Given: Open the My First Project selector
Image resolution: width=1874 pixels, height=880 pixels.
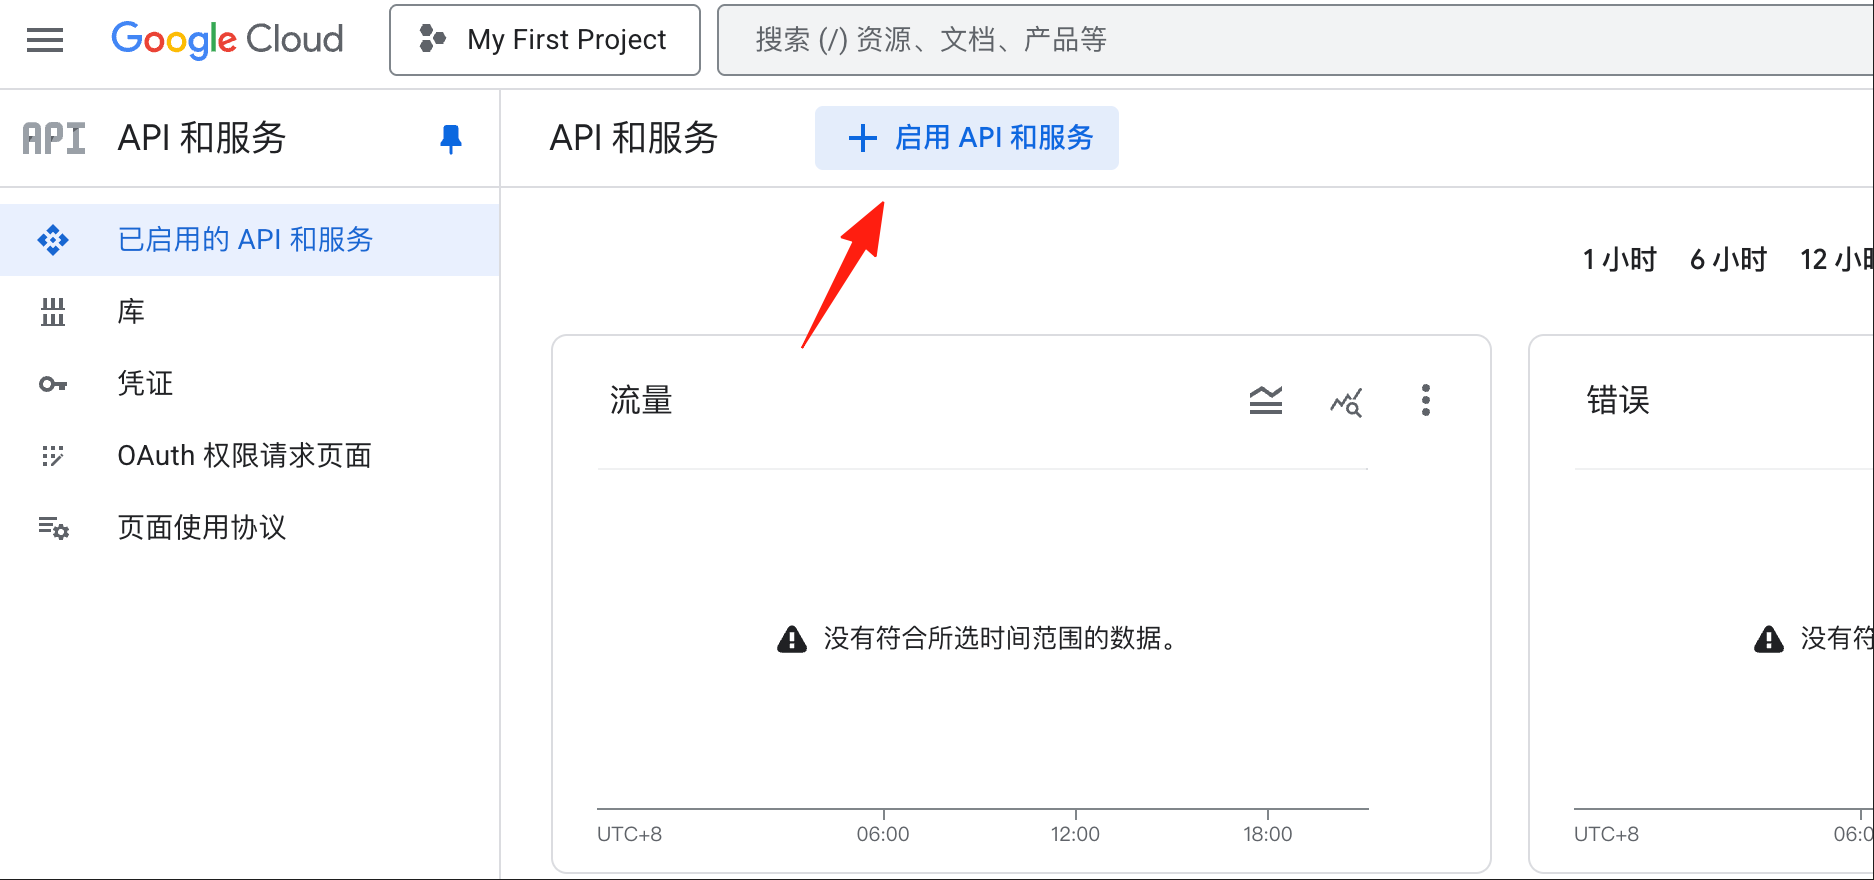Looking at the screenshot, I should [x=545, y=40].
